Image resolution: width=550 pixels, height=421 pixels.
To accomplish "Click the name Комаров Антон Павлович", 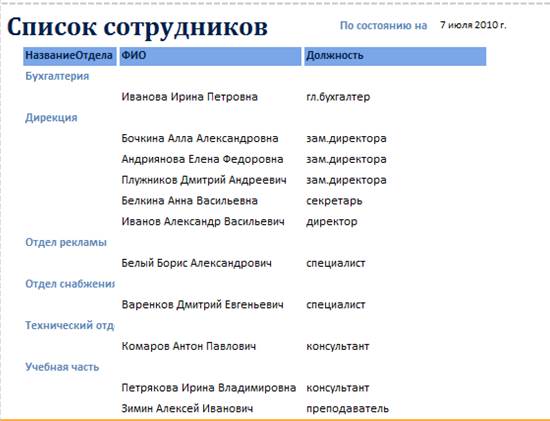I will (x=189, y=346).
